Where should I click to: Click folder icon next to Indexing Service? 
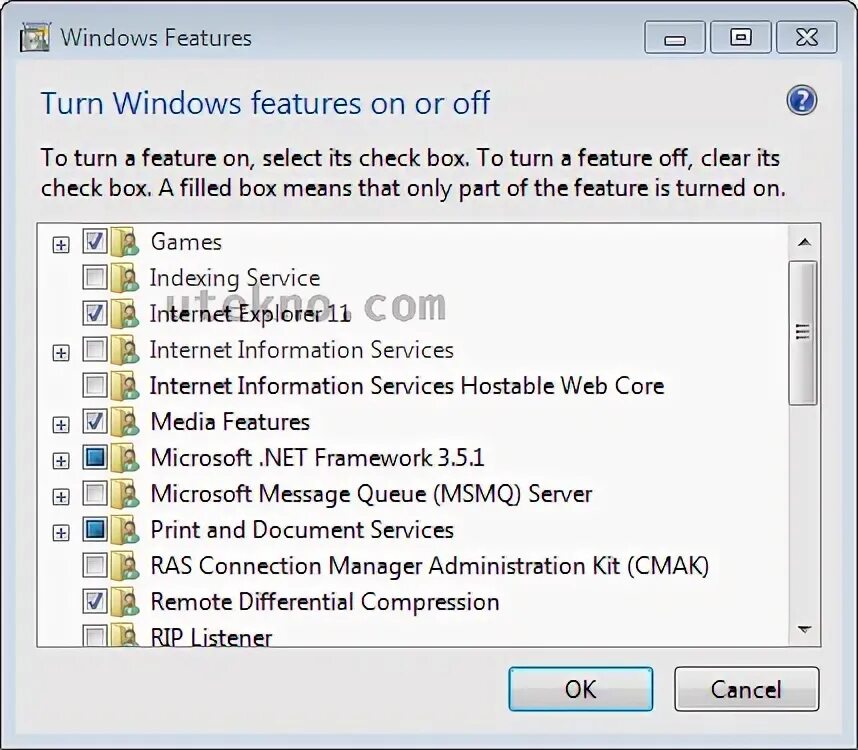[x=125, y=278]
